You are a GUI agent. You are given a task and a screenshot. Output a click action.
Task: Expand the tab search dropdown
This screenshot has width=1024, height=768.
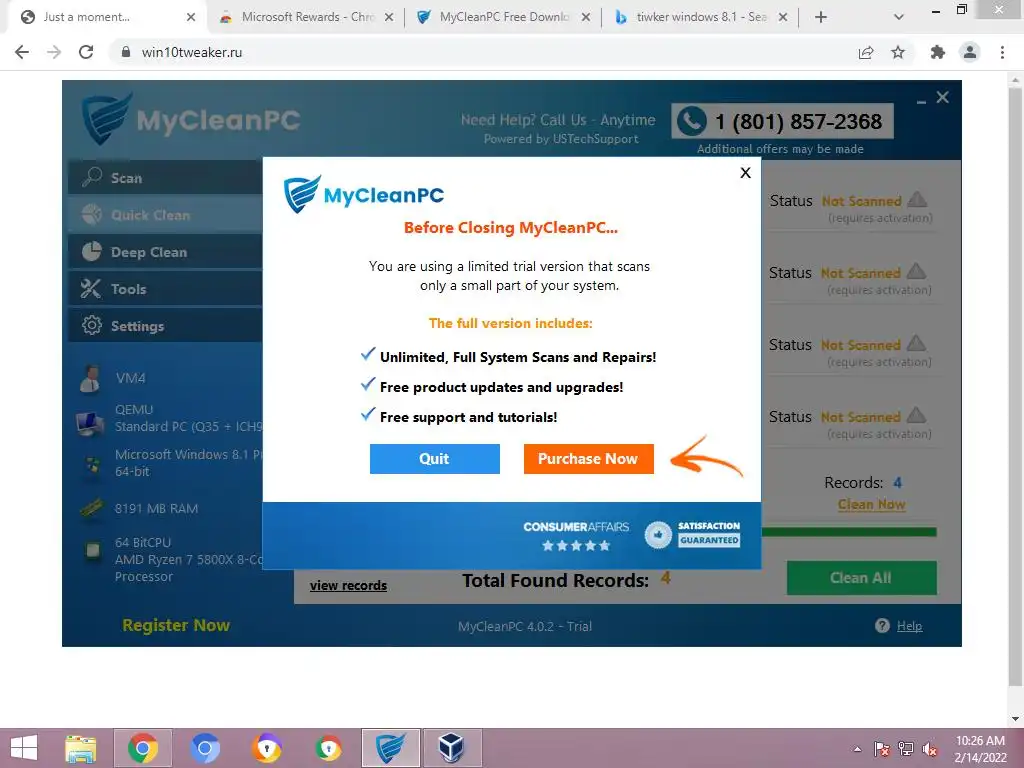click(x=899, y=18)
